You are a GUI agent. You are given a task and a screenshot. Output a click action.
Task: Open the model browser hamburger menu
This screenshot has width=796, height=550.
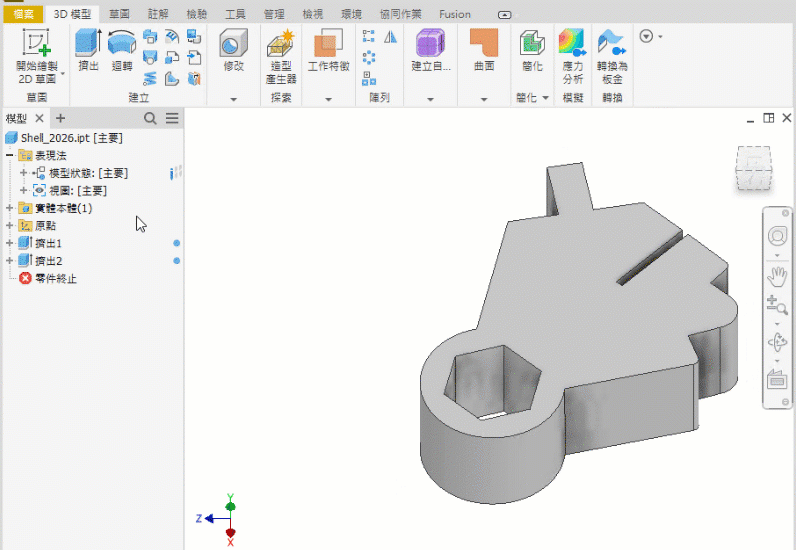coord(172,118)
